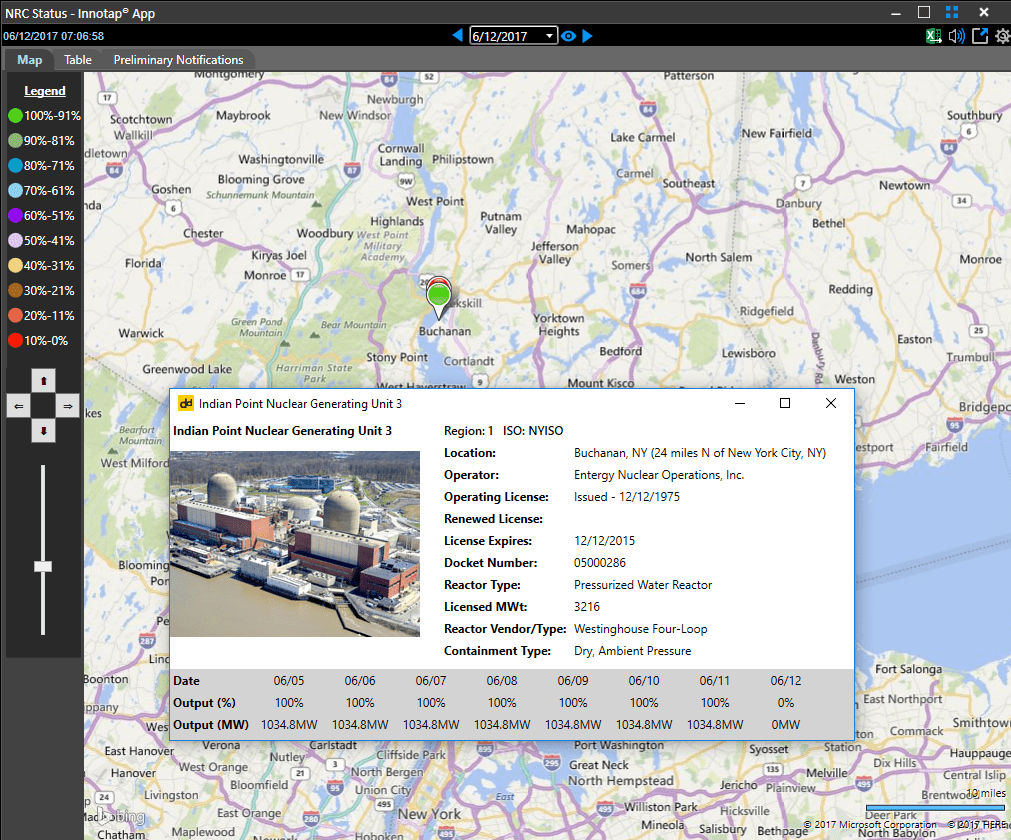The image size is (1011, 840).
Task: Pan the map up with the up arrow
Action: (x=43, y=381)
